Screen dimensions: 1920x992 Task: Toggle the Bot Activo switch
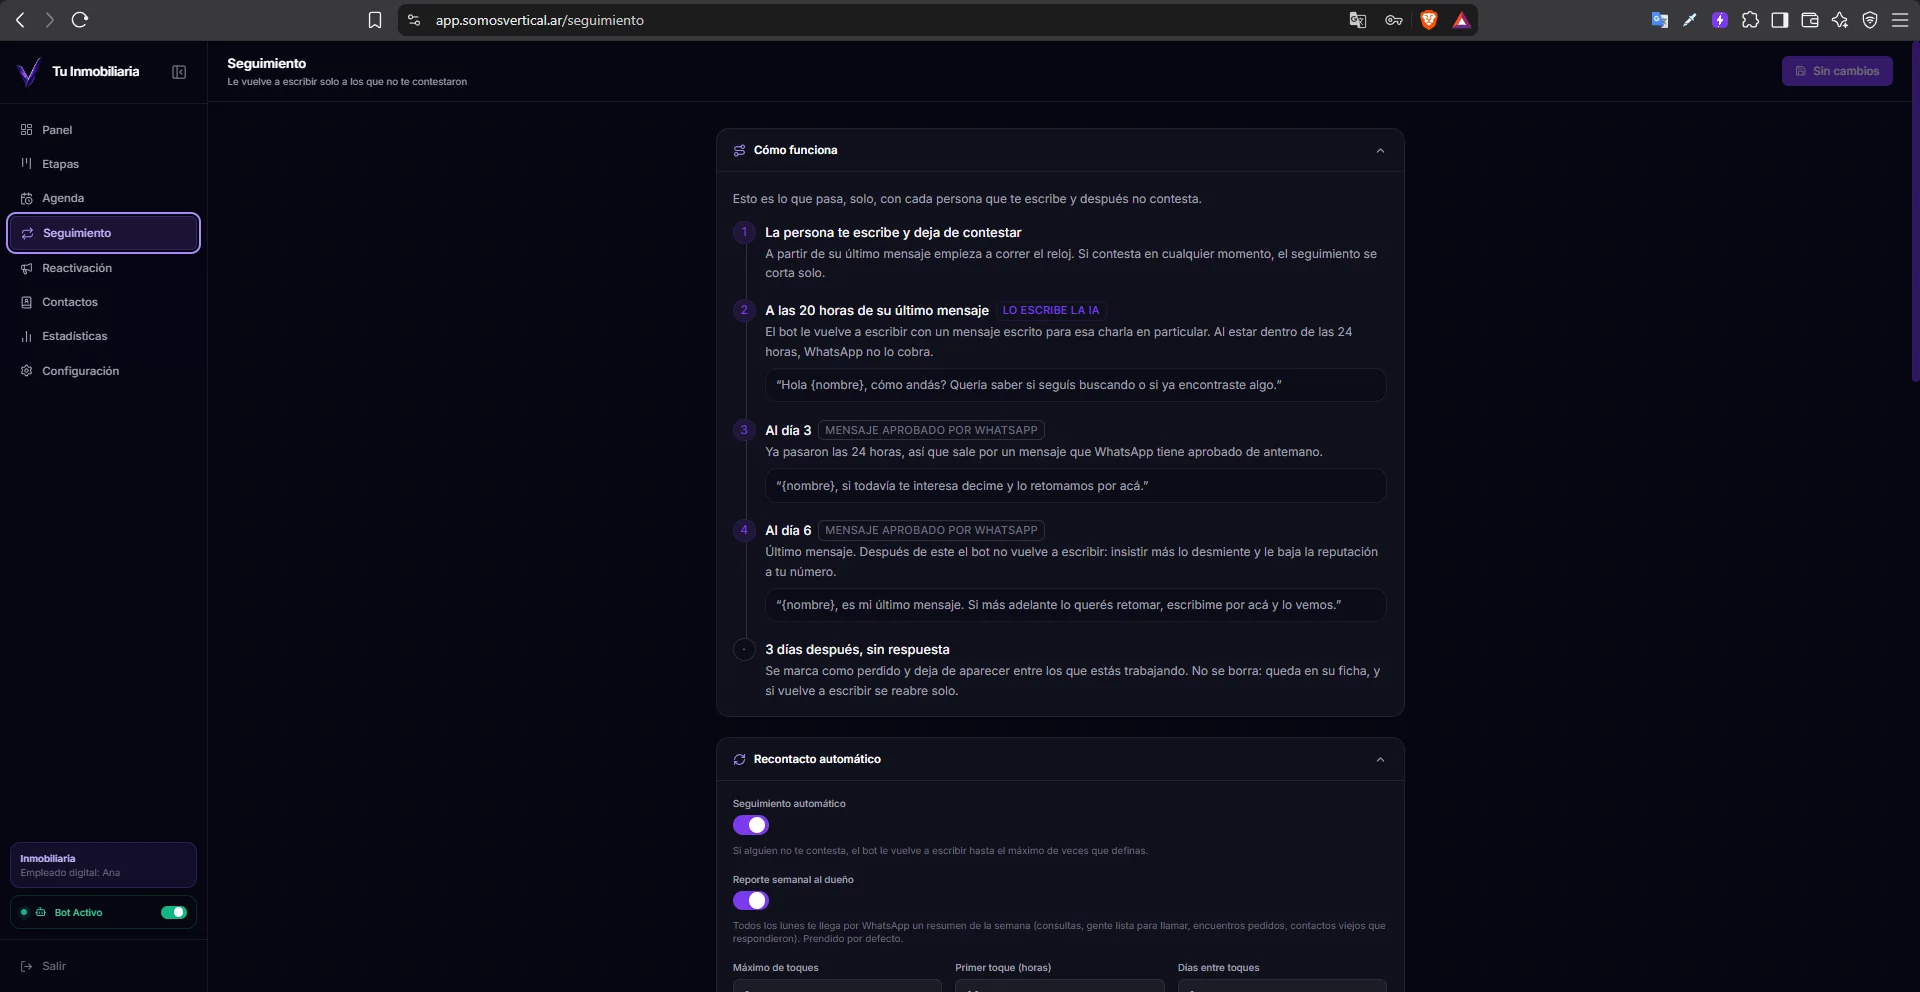pos(174,912)
